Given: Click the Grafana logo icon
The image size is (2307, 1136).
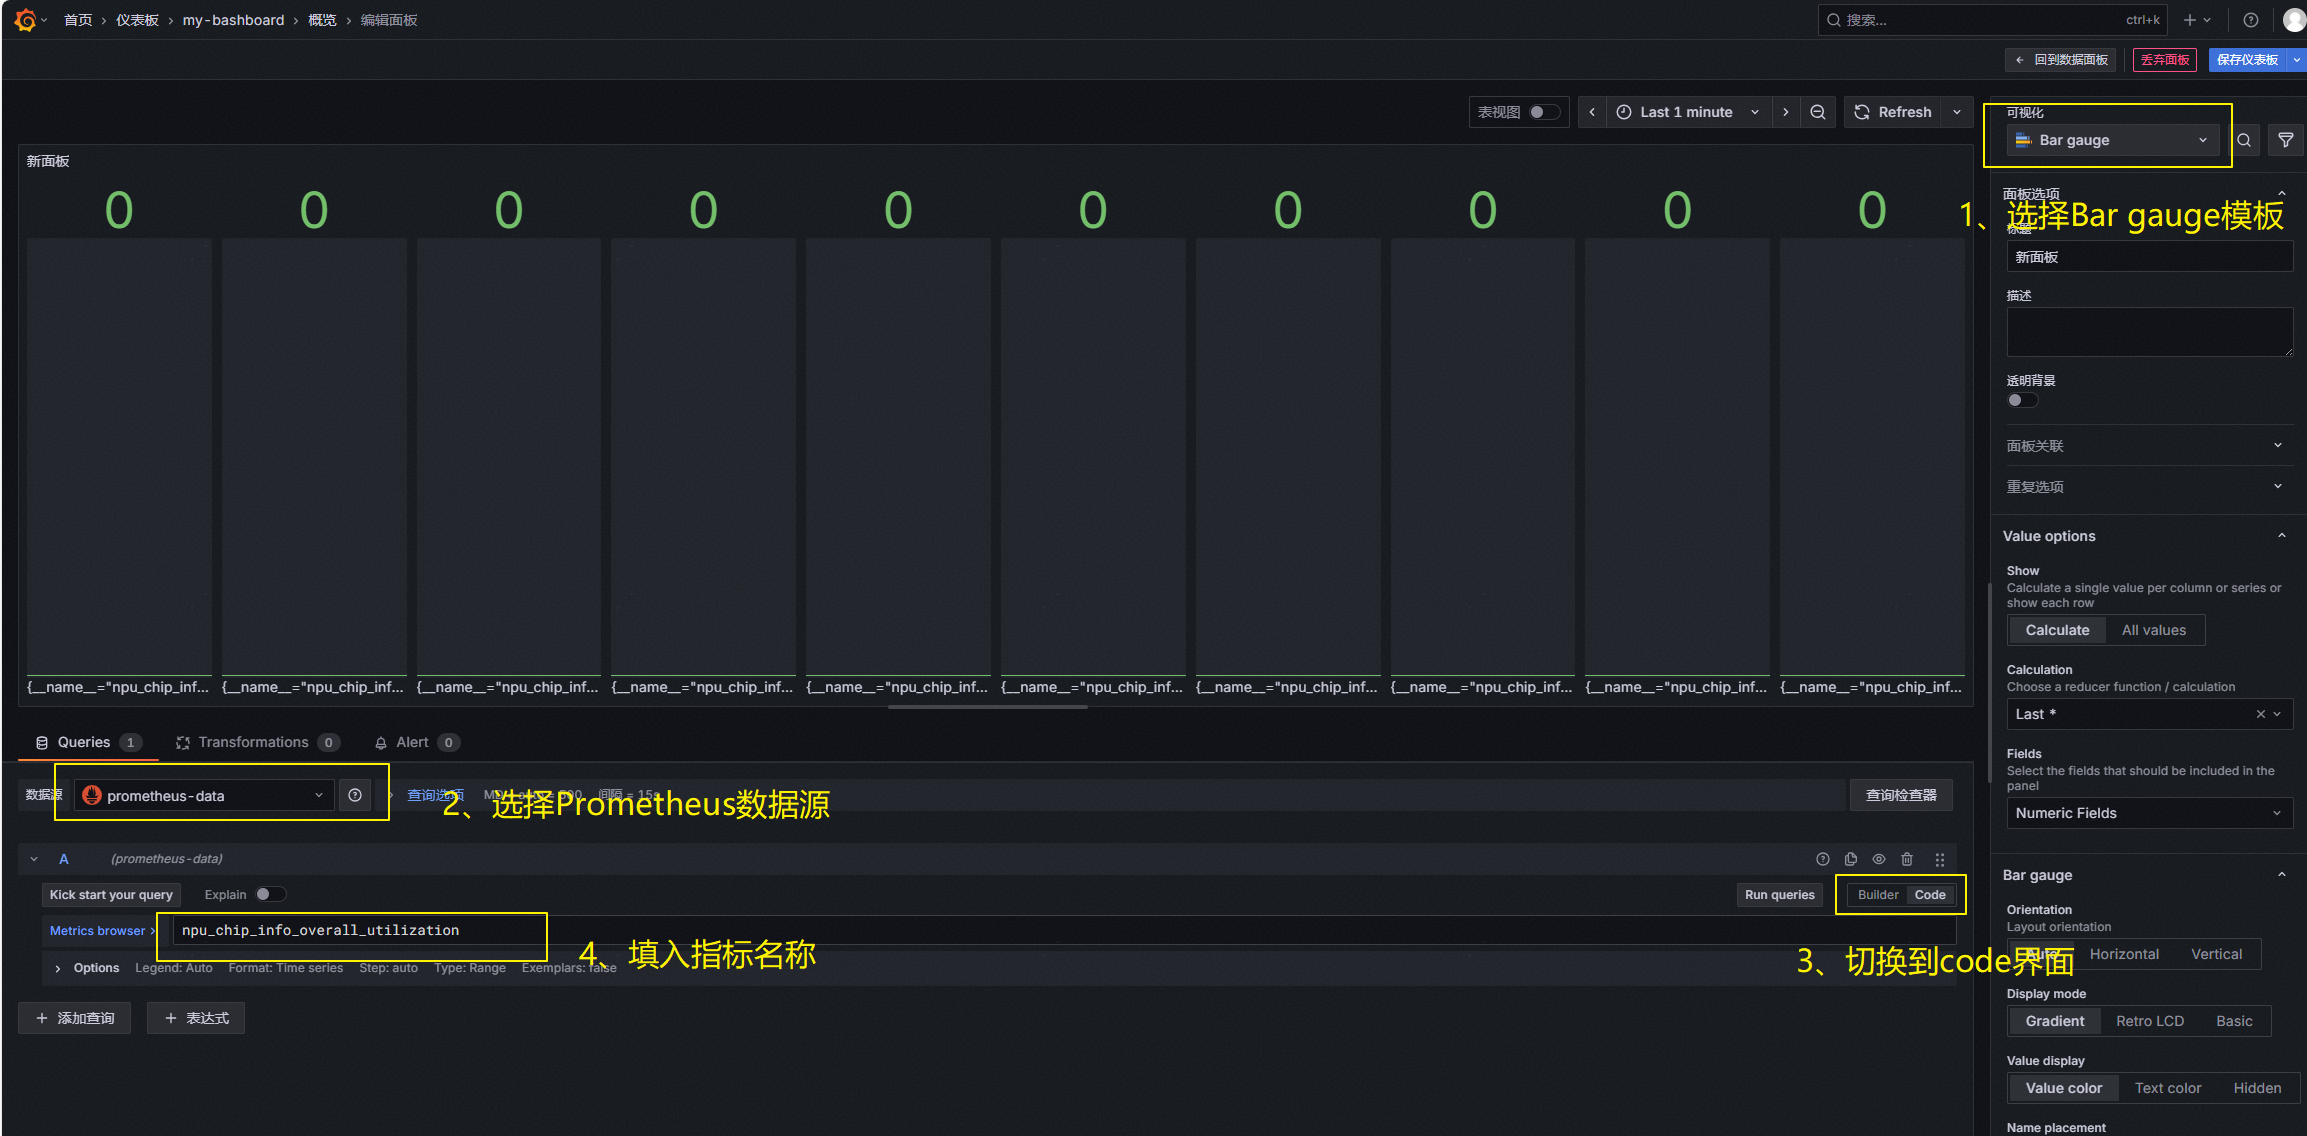Looking at the screenshot, I should pyautogui.click(x=26, y=20).
